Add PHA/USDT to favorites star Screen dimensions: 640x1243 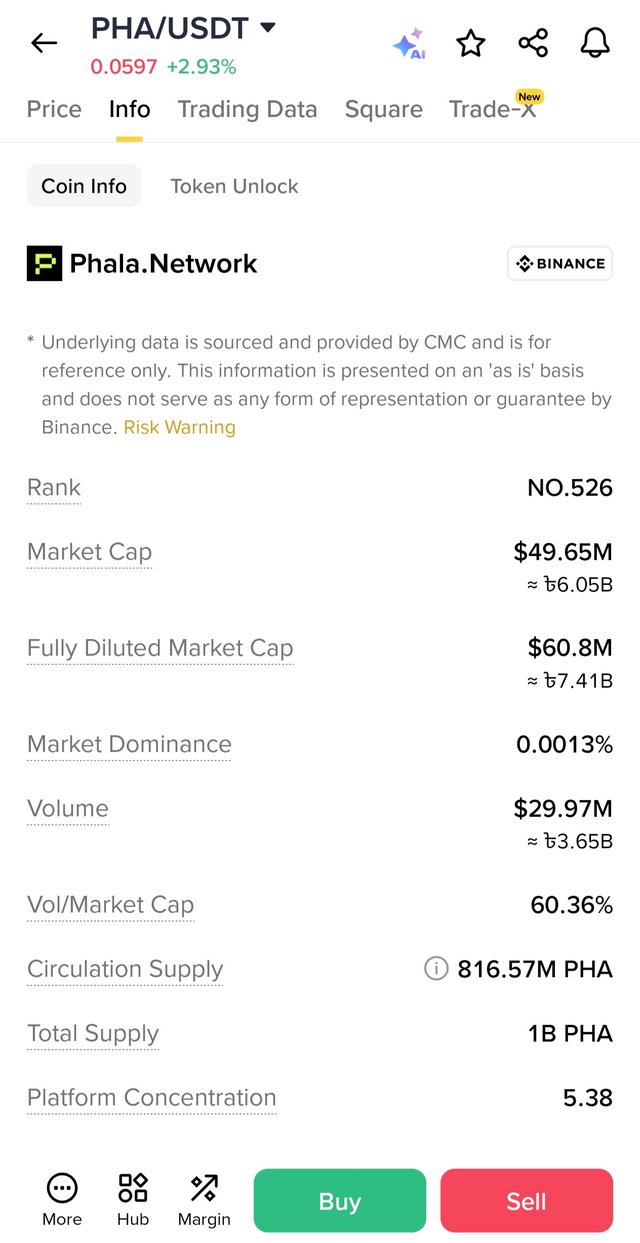click(471, 43)
